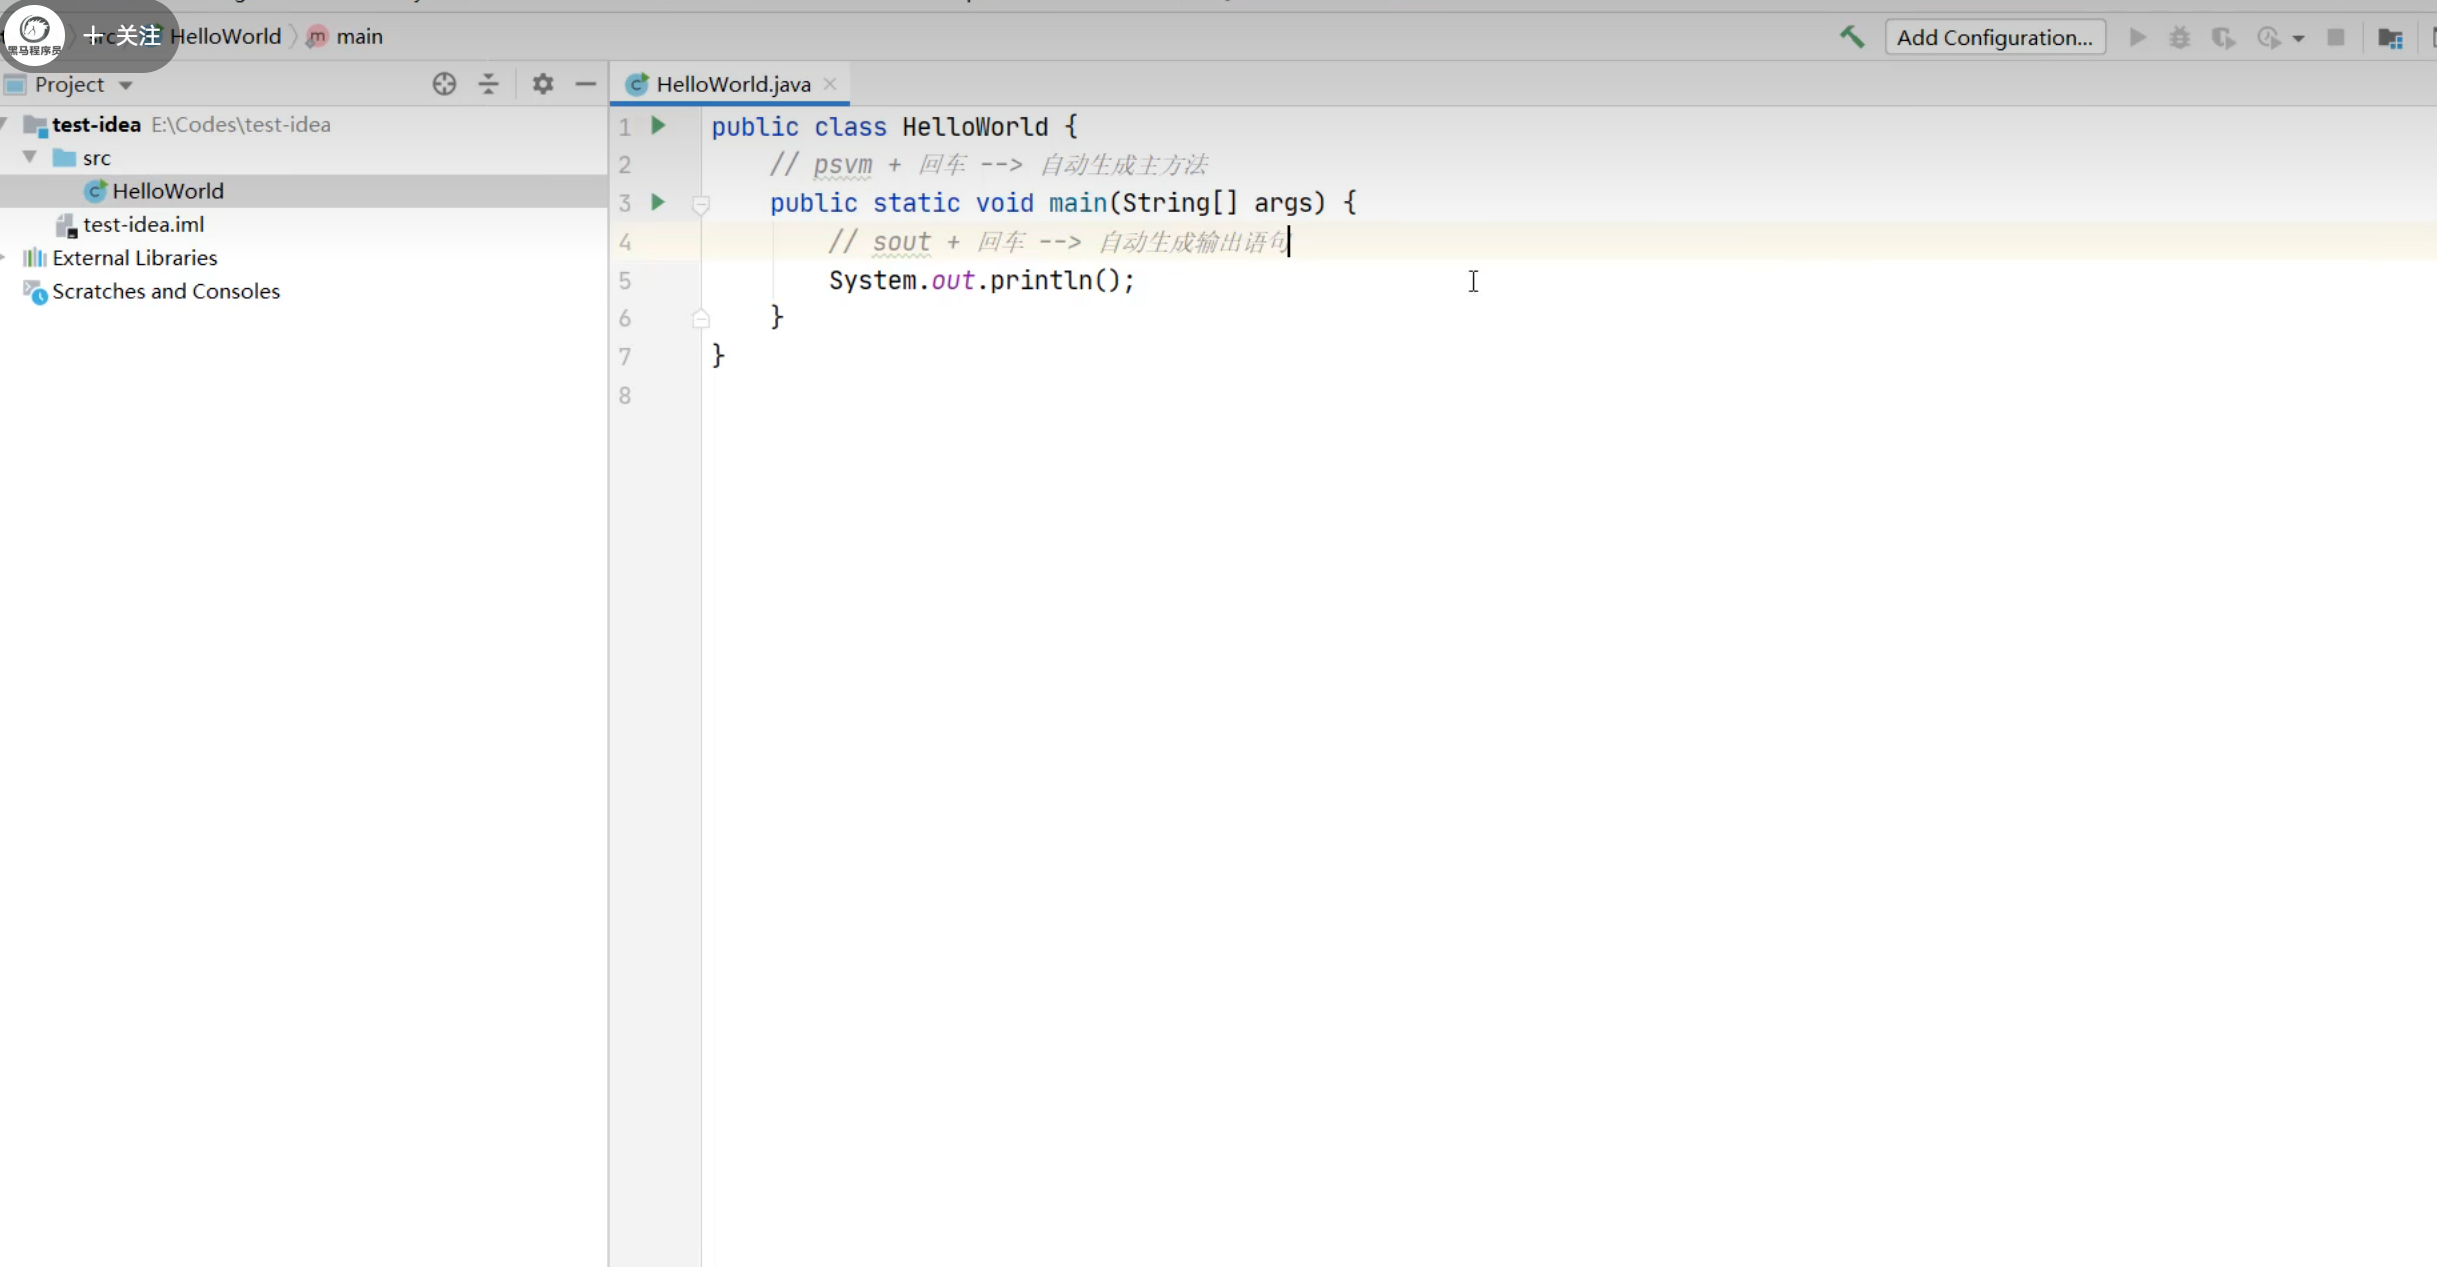
Task: Collapse the src folder
Action: [30, 157]
